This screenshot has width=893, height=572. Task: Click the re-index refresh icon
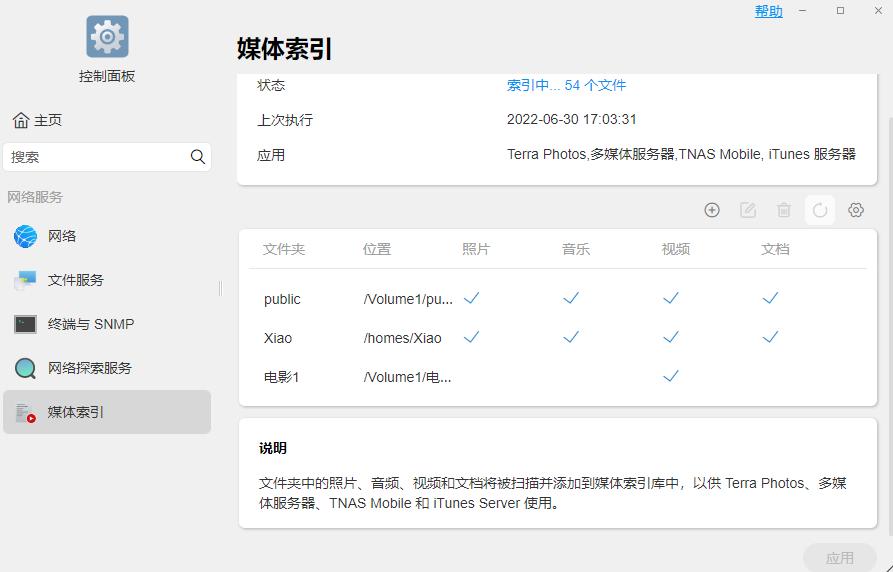pyautogui.click(x=820, y=210)
